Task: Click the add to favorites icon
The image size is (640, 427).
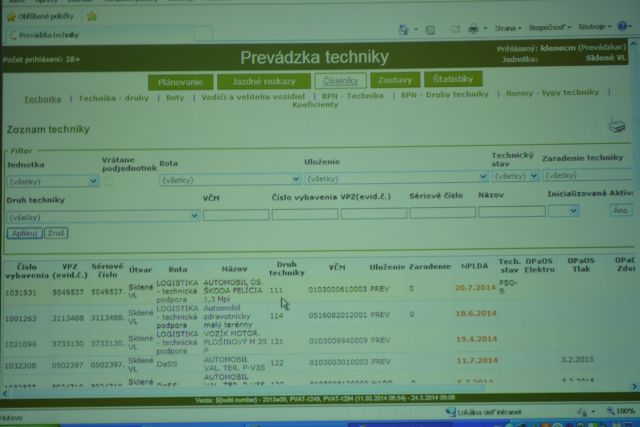Action: pyautogui.click(x=91, y=16)
